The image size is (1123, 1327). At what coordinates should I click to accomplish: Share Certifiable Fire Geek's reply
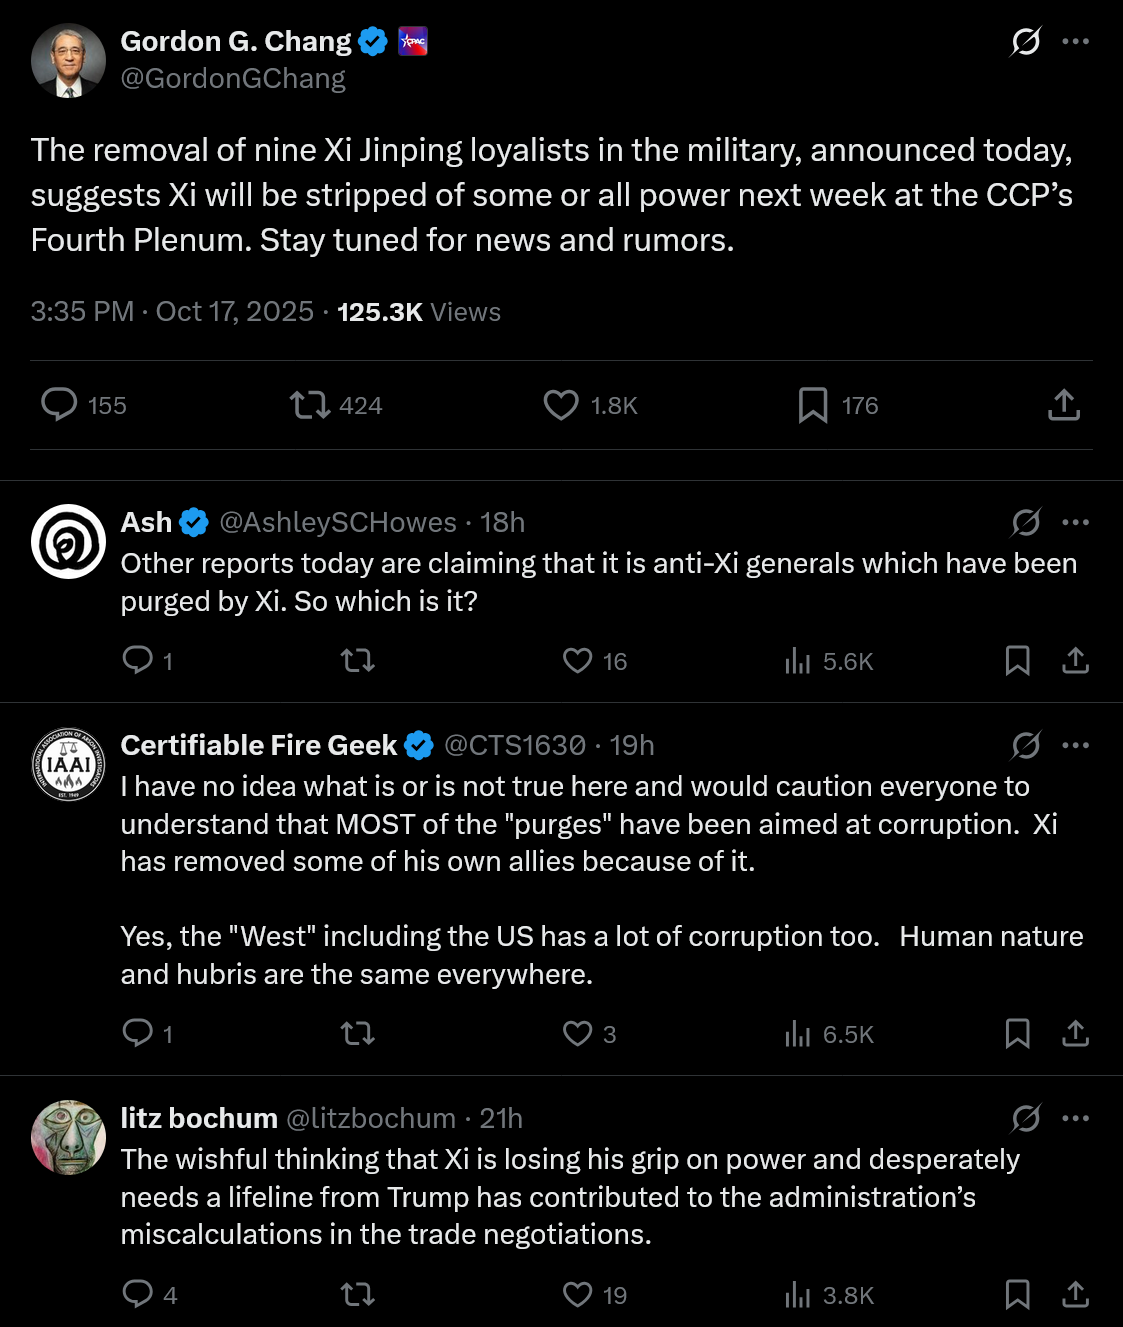(1076, 1034)
